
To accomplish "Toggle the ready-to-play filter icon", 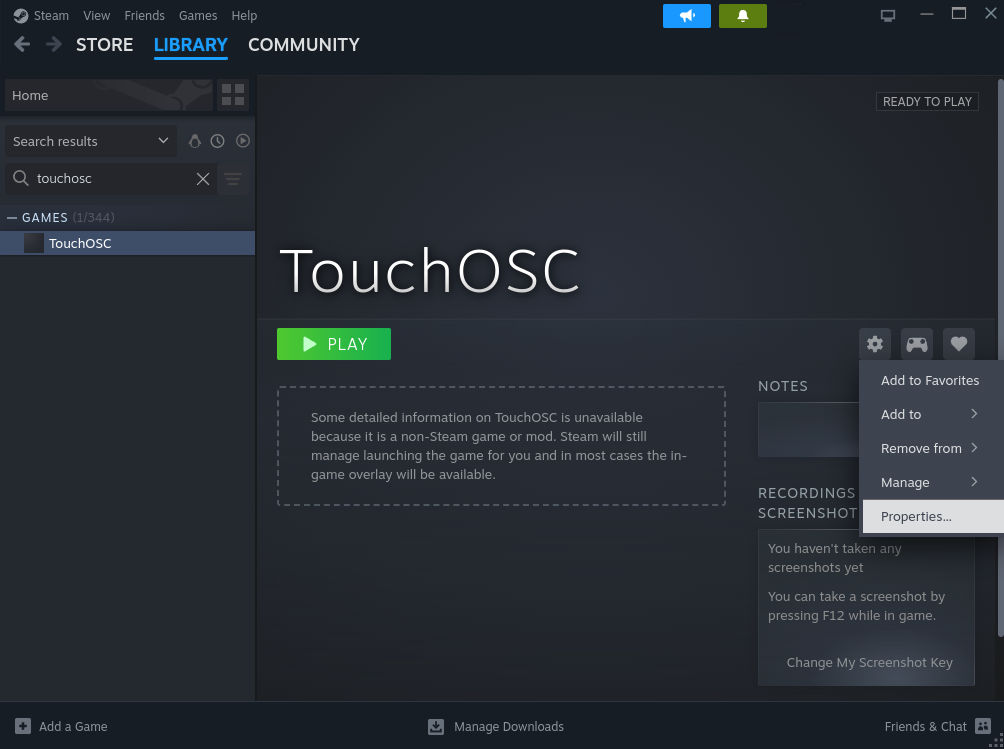I will (242, 141).
